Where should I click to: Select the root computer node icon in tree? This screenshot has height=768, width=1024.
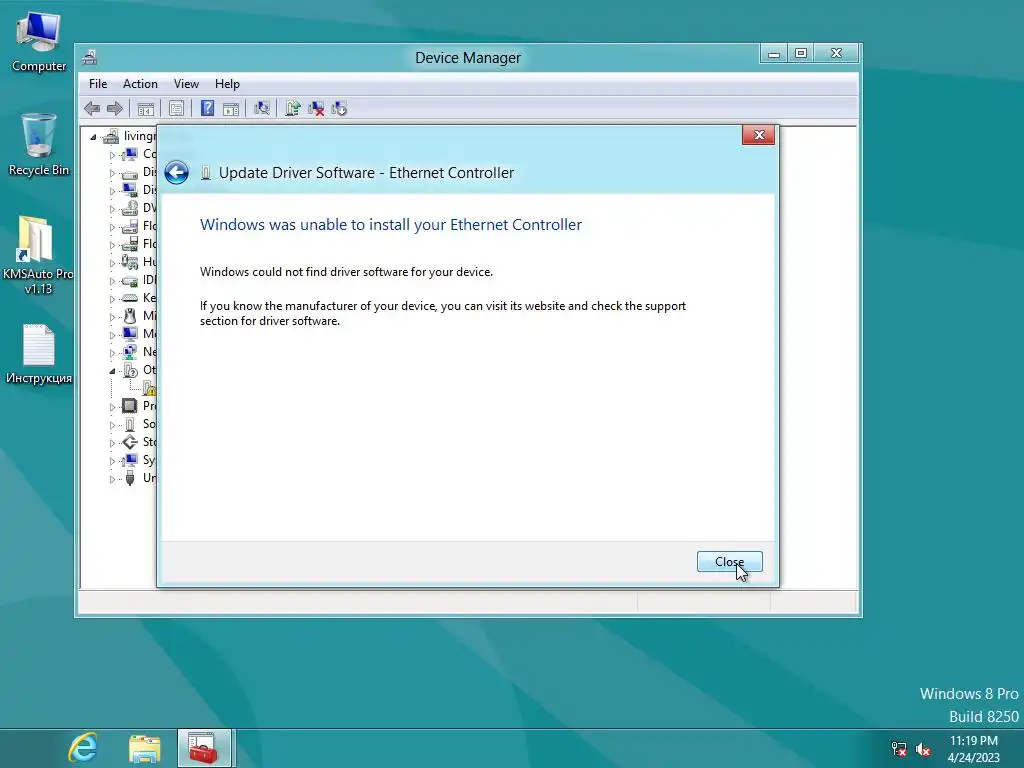(112, 136)
